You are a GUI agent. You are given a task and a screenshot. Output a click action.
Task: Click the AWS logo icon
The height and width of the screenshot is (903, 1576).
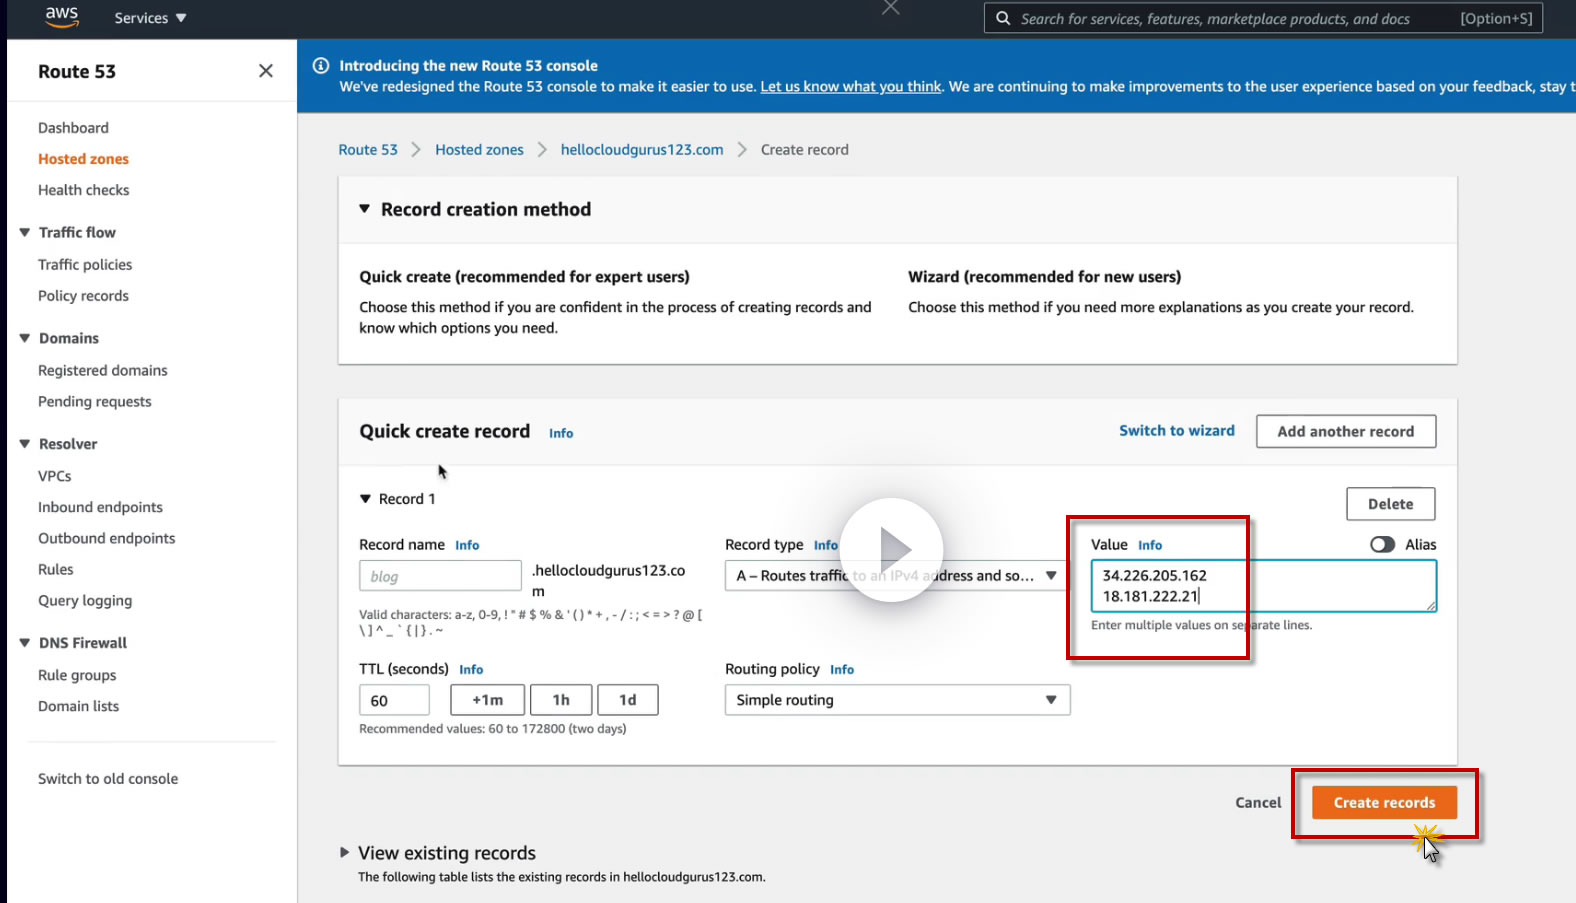61,17
